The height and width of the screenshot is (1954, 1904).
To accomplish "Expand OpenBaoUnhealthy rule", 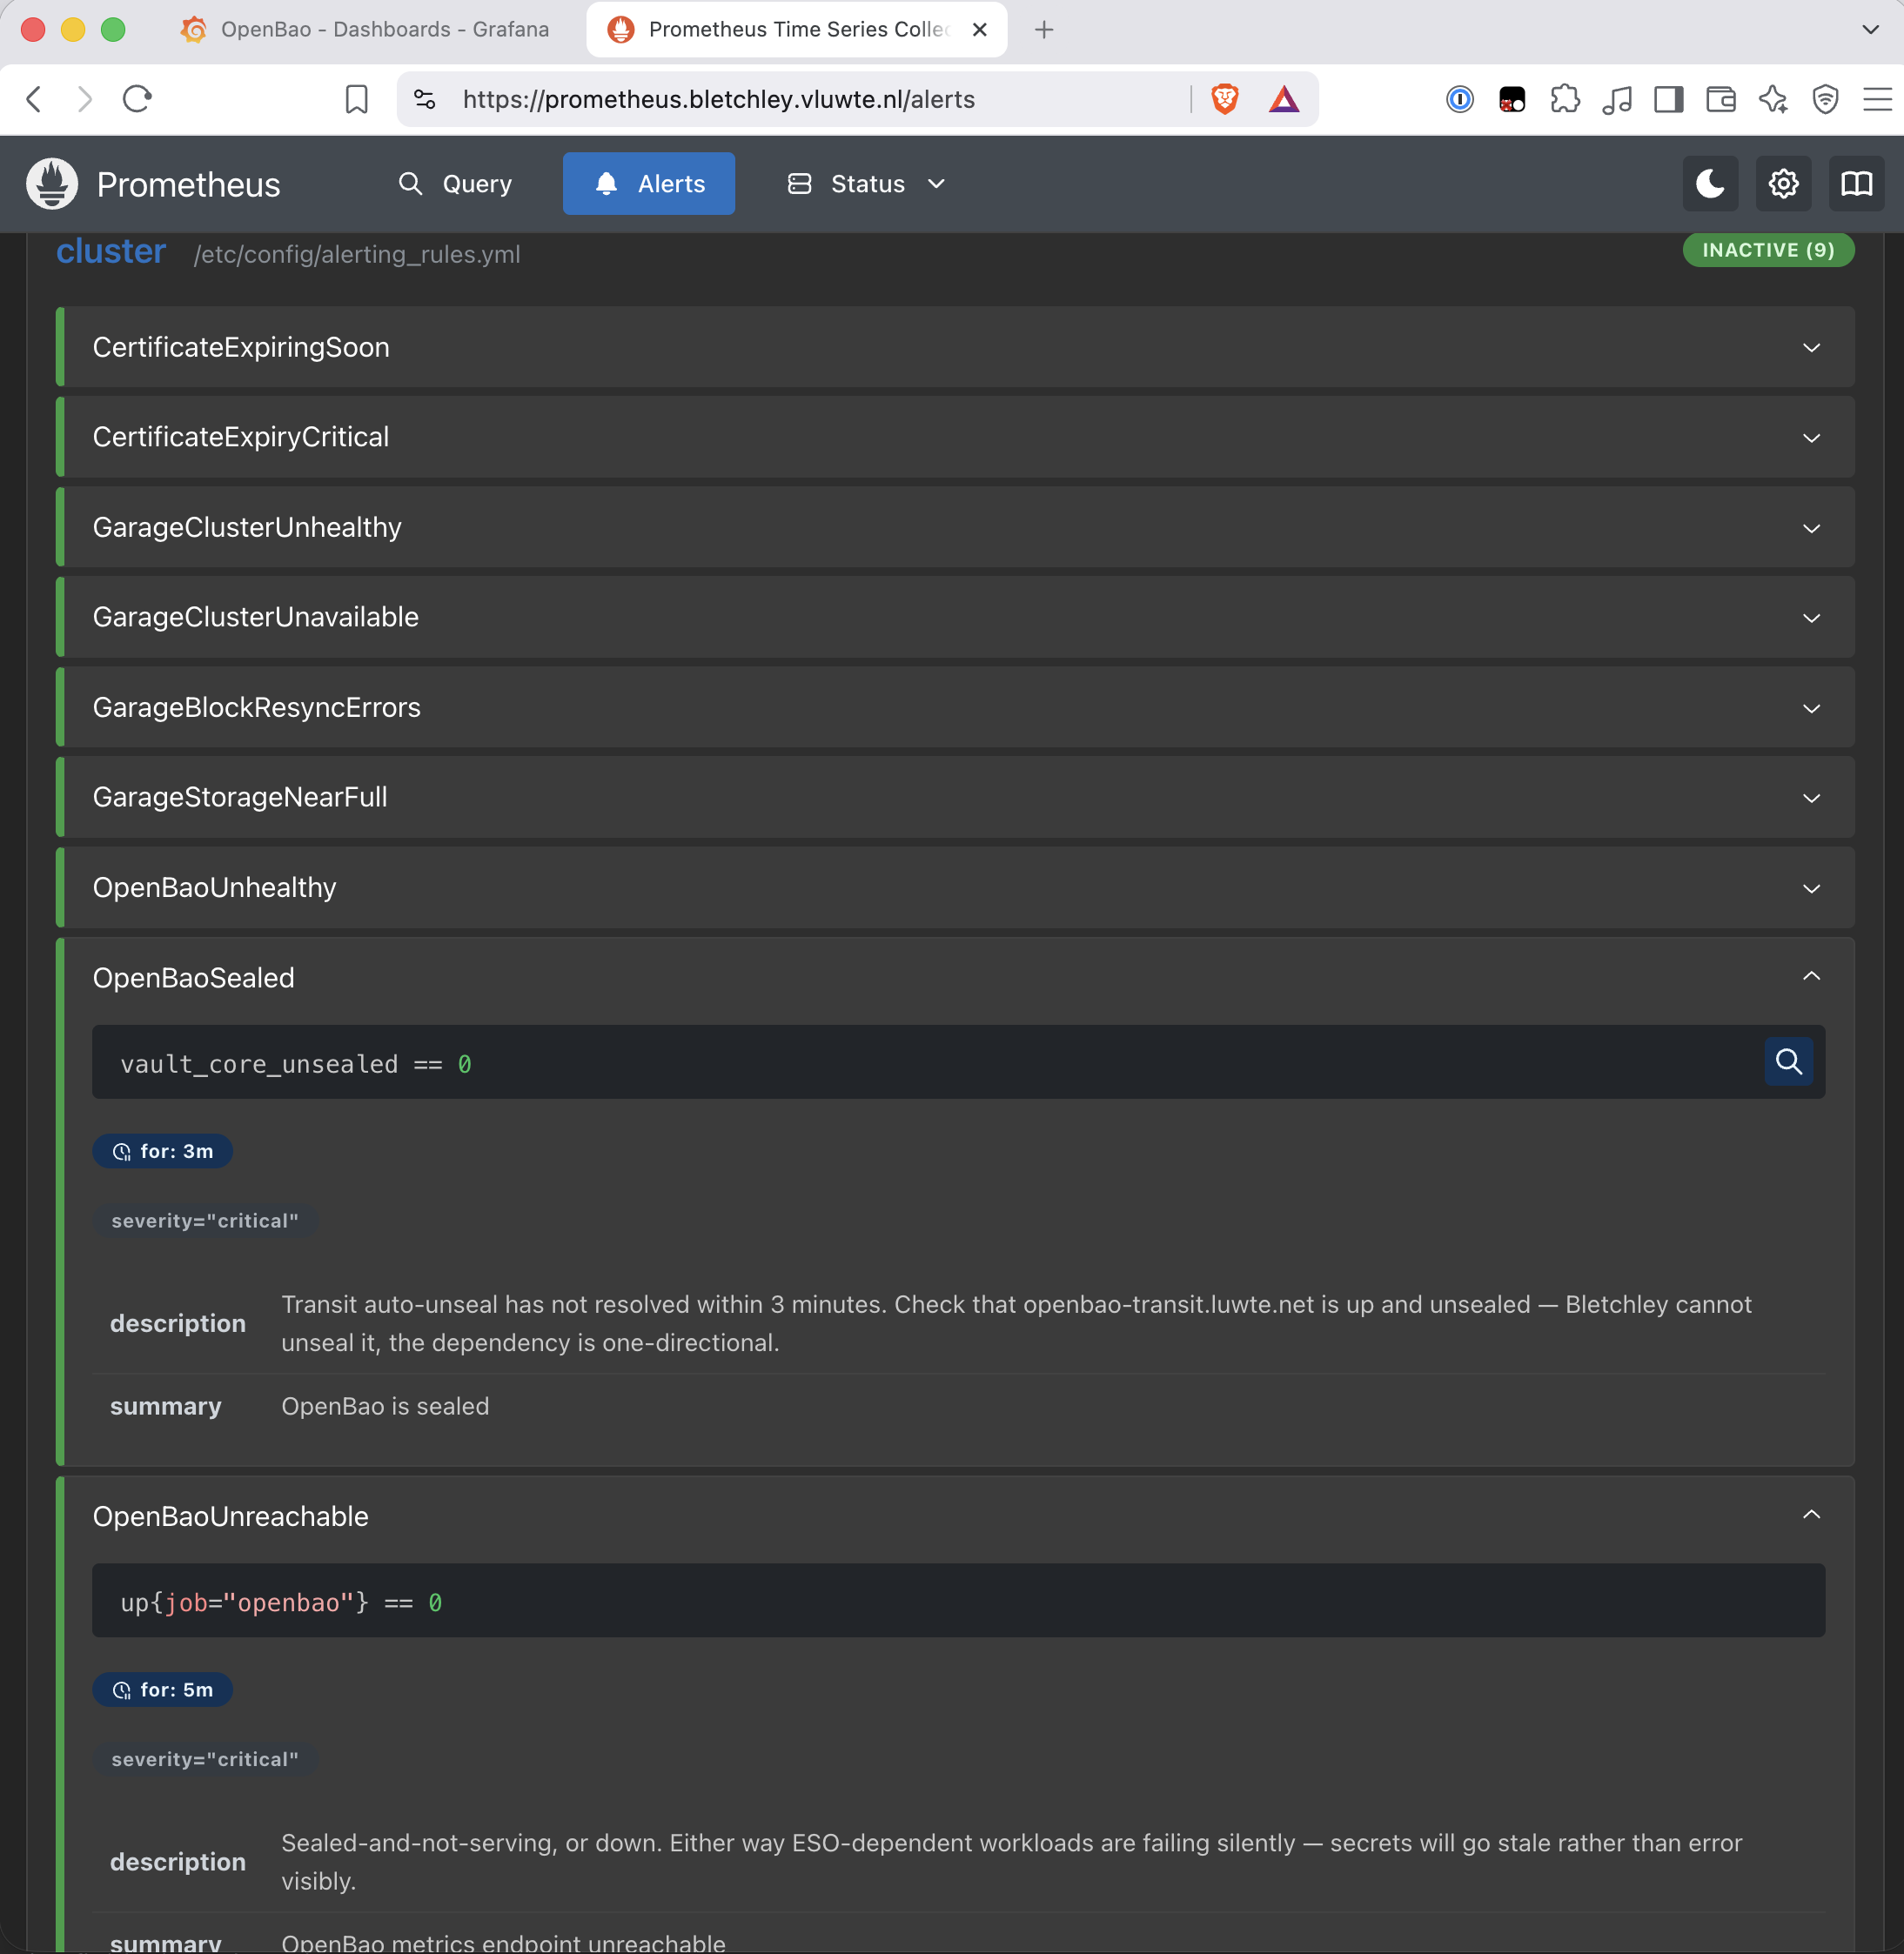I will click(x=955, y=887).
